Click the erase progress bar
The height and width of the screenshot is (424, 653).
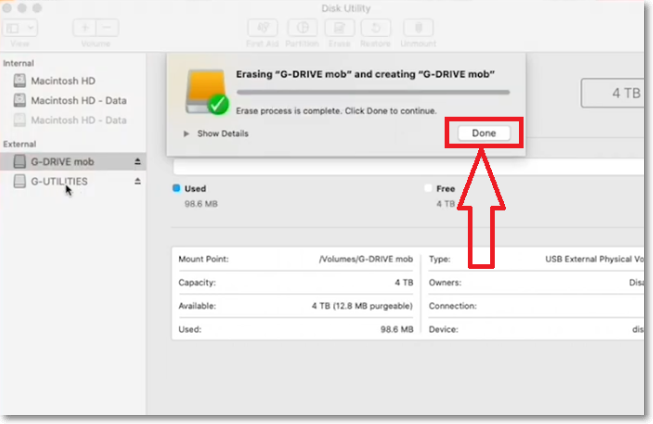[373, 92]
